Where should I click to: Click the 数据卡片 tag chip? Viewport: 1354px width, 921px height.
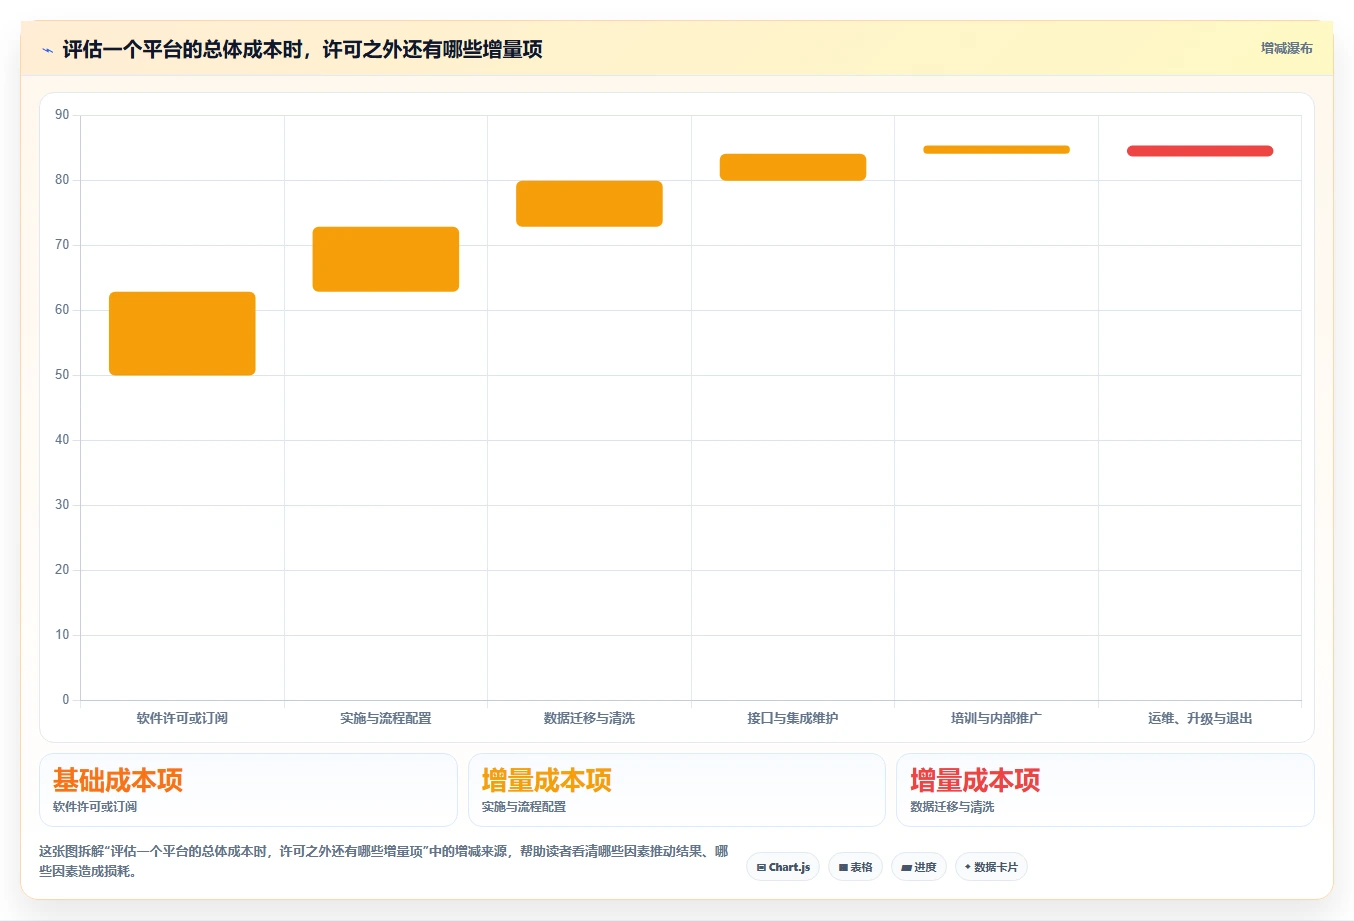tap(991, 867)
